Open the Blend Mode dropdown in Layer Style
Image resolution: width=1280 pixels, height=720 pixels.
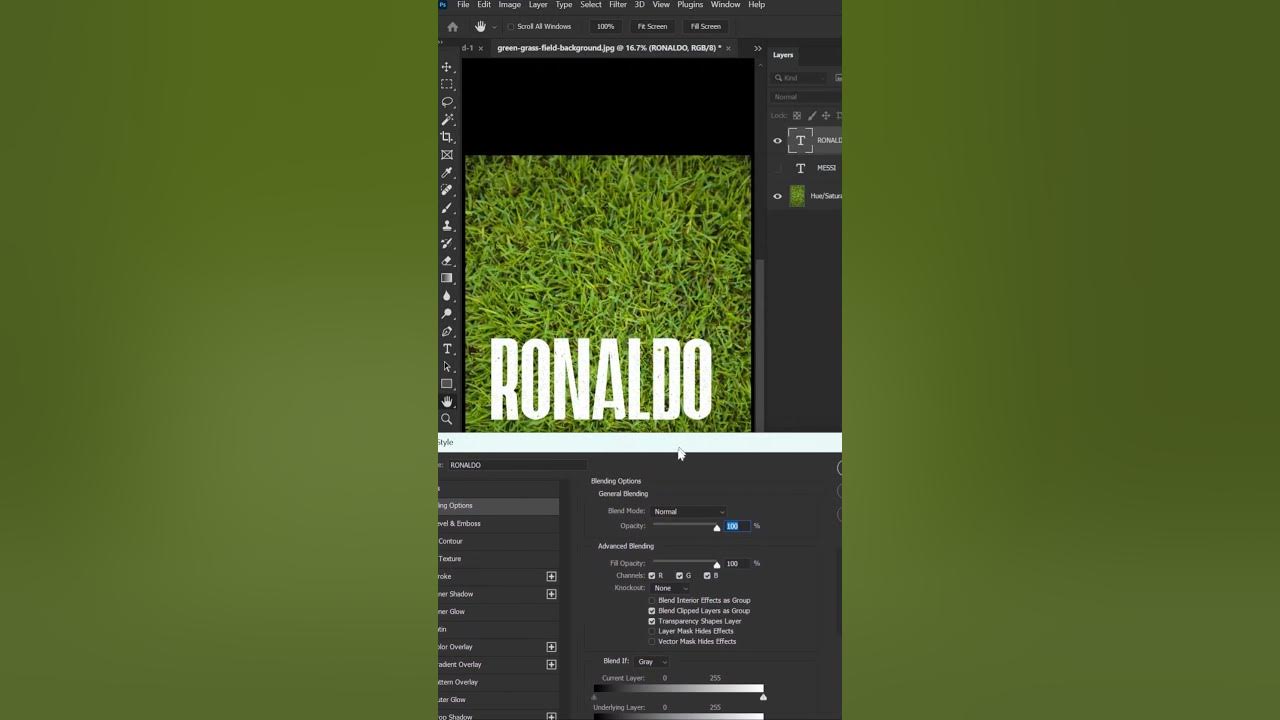click(x=689, y=512)
